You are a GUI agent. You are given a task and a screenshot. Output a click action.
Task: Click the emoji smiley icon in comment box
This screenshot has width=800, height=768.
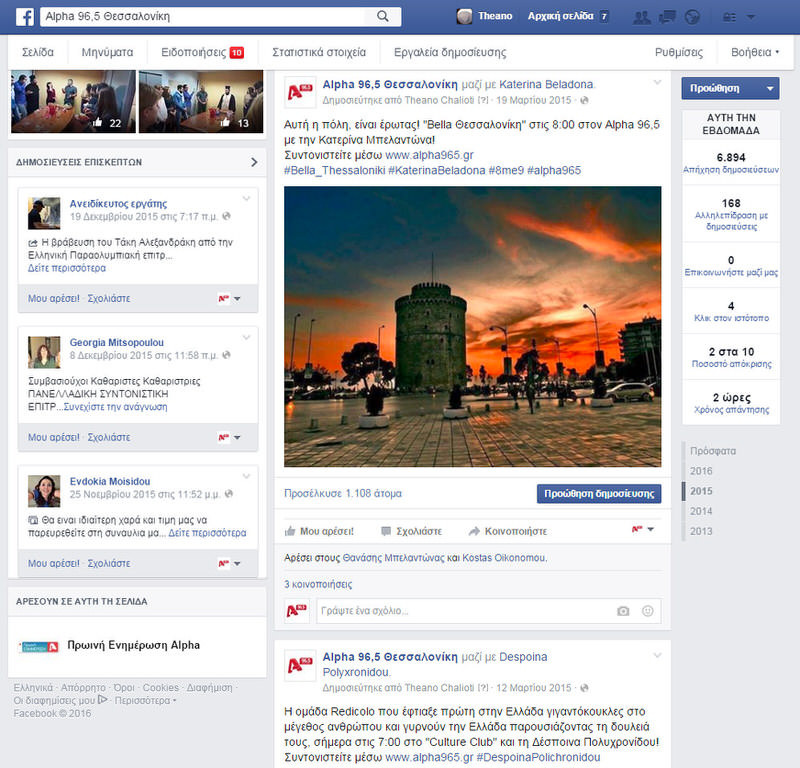[647, 611]
